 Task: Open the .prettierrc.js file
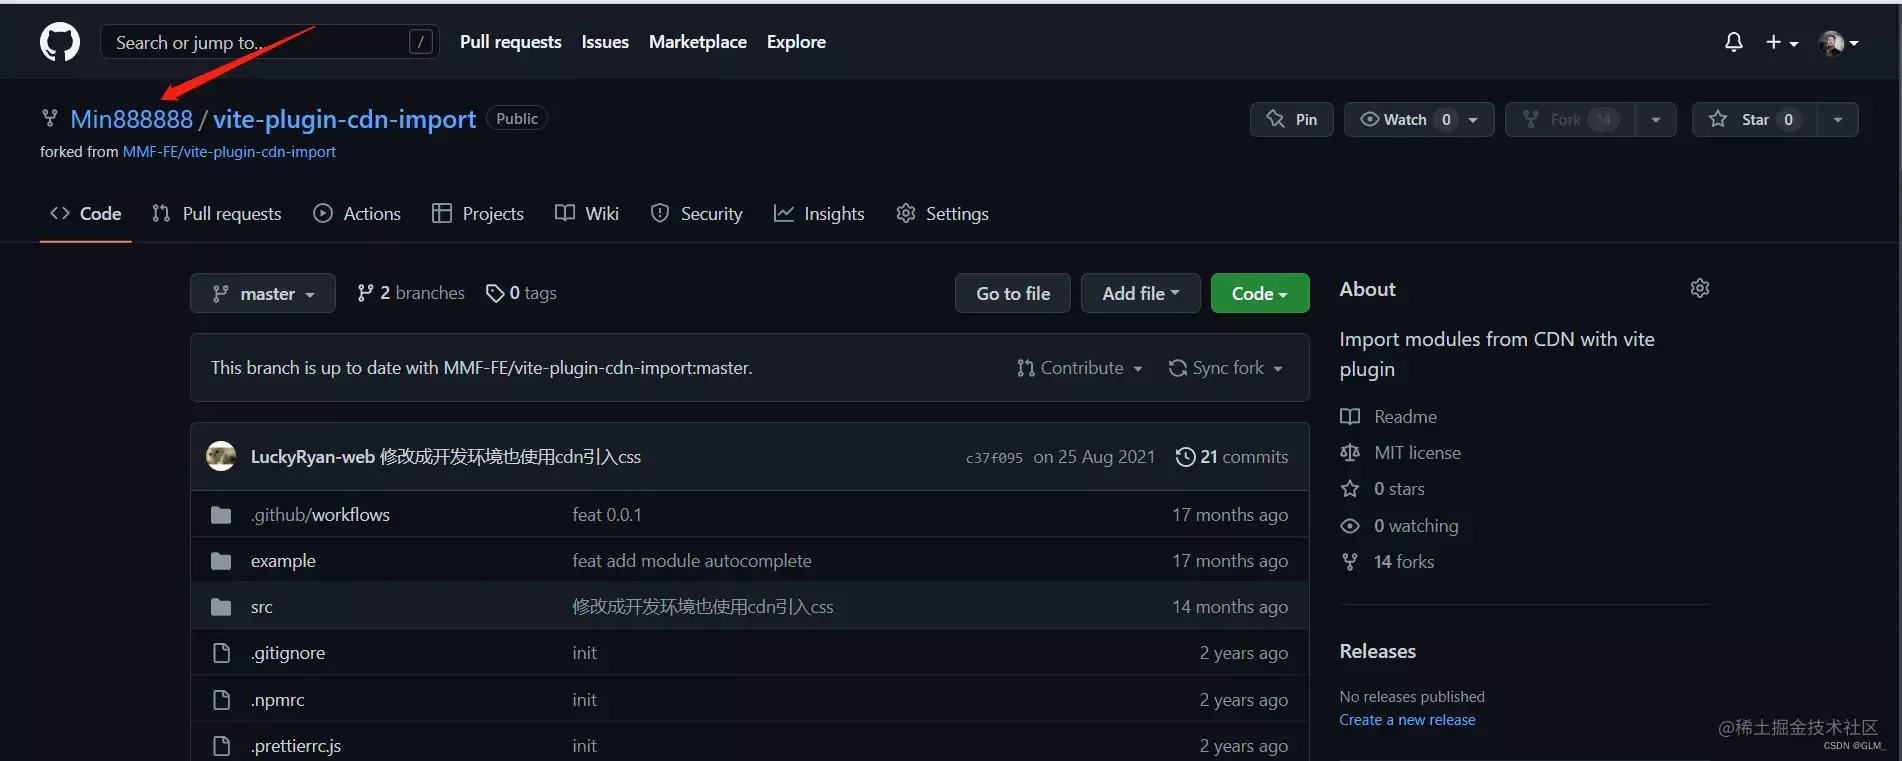pyautogui.click(x=296, y=746)
